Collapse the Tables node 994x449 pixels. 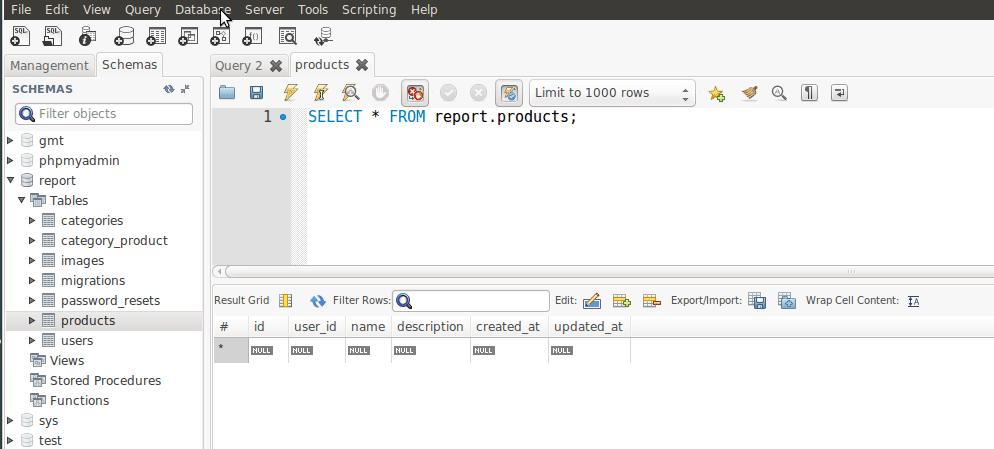(x=22, y=200)
